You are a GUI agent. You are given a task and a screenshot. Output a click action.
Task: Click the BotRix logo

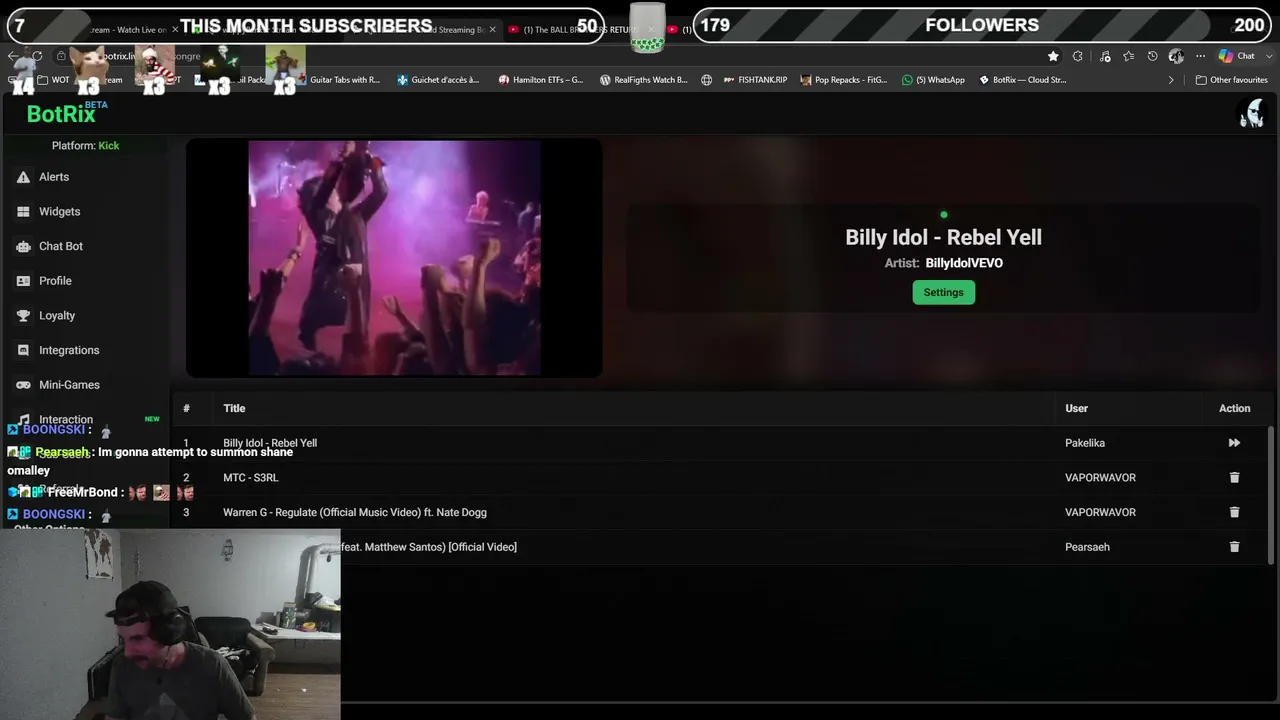pyautogui.click(x=61, y=114)
